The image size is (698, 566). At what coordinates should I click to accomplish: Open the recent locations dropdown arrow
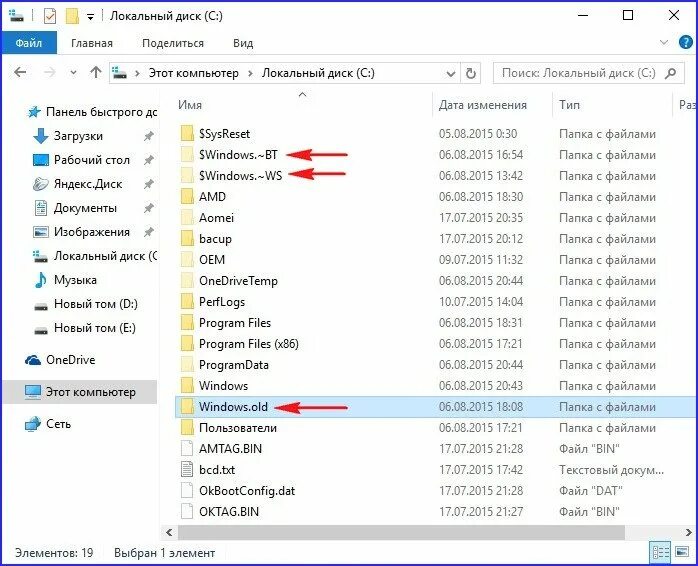pyautogui.click(x=73, y=73)
